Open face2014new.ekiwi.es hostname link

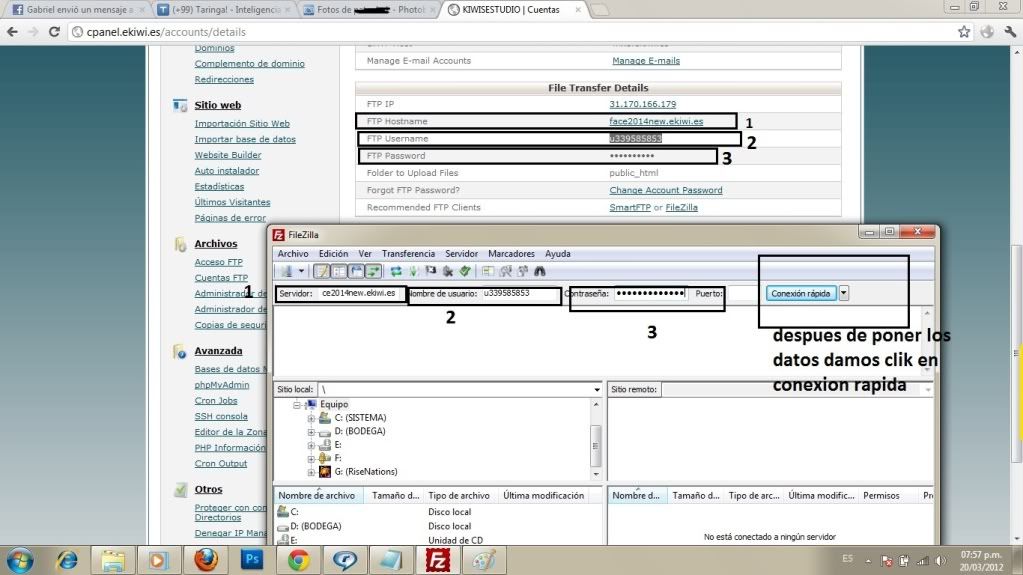pos(656,121)
